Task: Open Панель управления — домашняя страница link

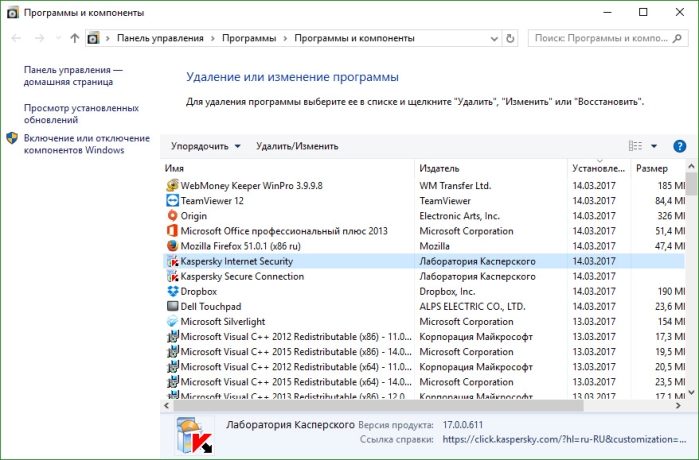Action: (x=73, y=76)
